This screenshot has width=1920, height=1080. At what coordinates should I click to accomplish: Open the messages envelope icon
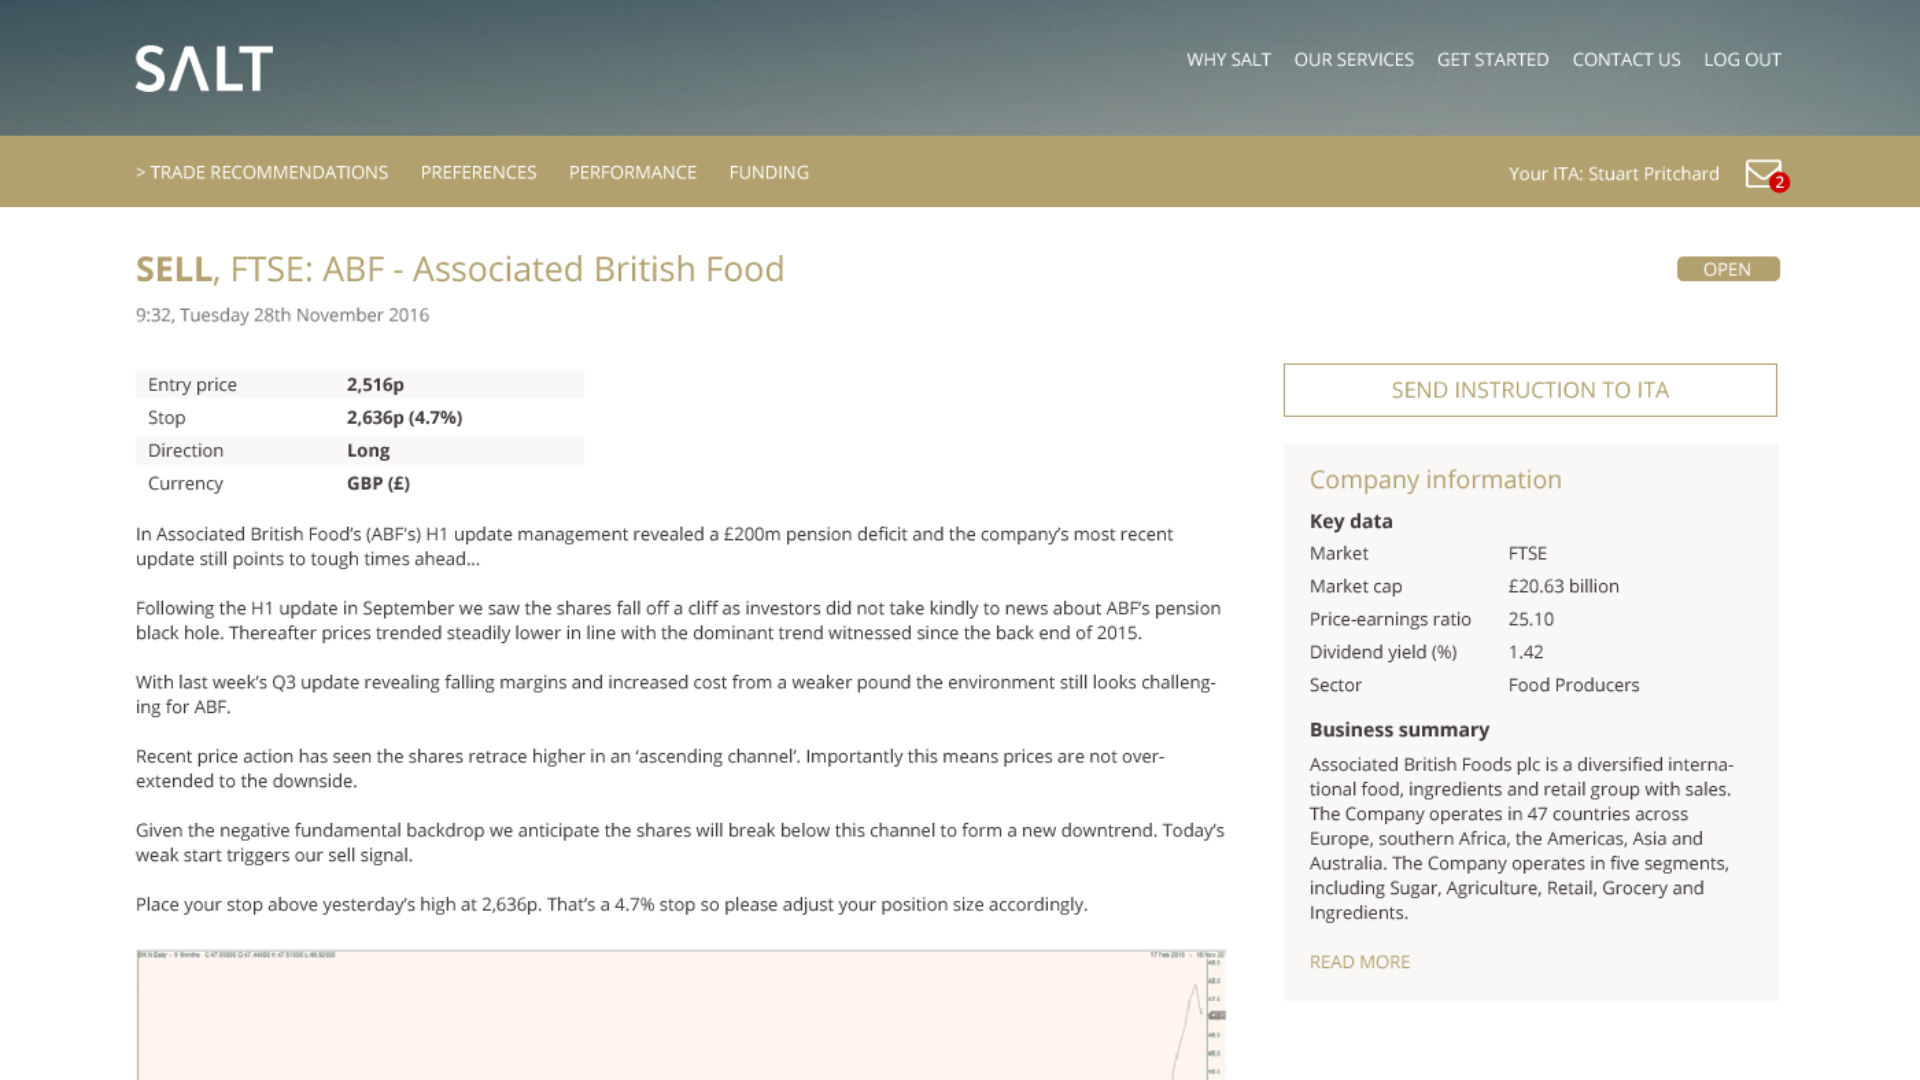(1763, 173)
